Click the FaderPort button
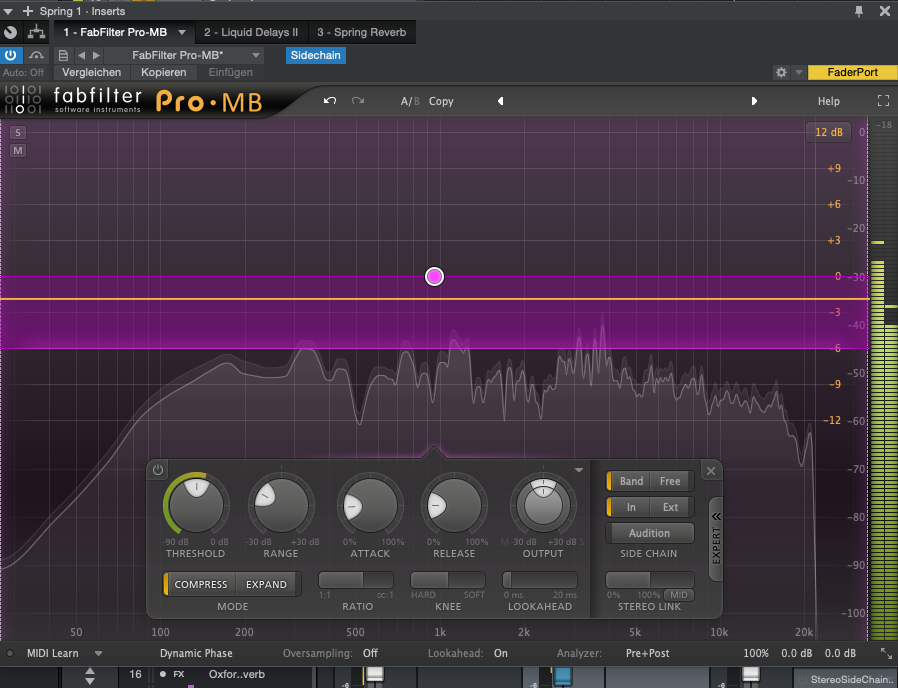Viewport: 898px width, 688px height. (852, 72)
